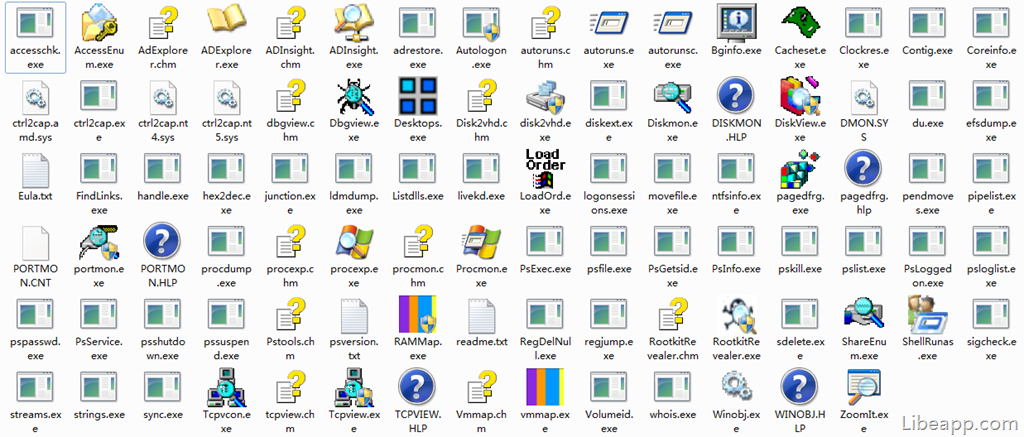Open portmon.exe icon
Screen dimensions: 1024x437
[x=99, y=242]
